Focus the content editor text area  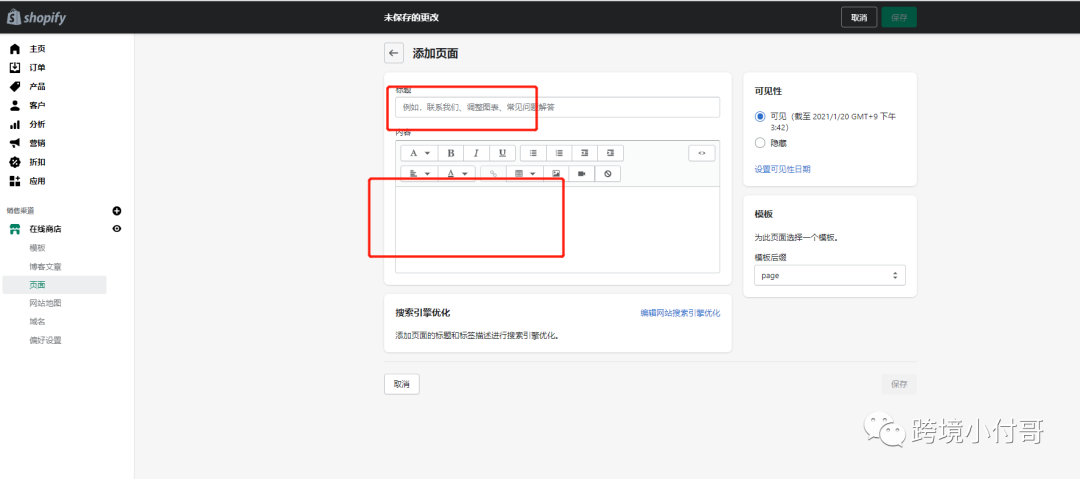coord(558,229)
